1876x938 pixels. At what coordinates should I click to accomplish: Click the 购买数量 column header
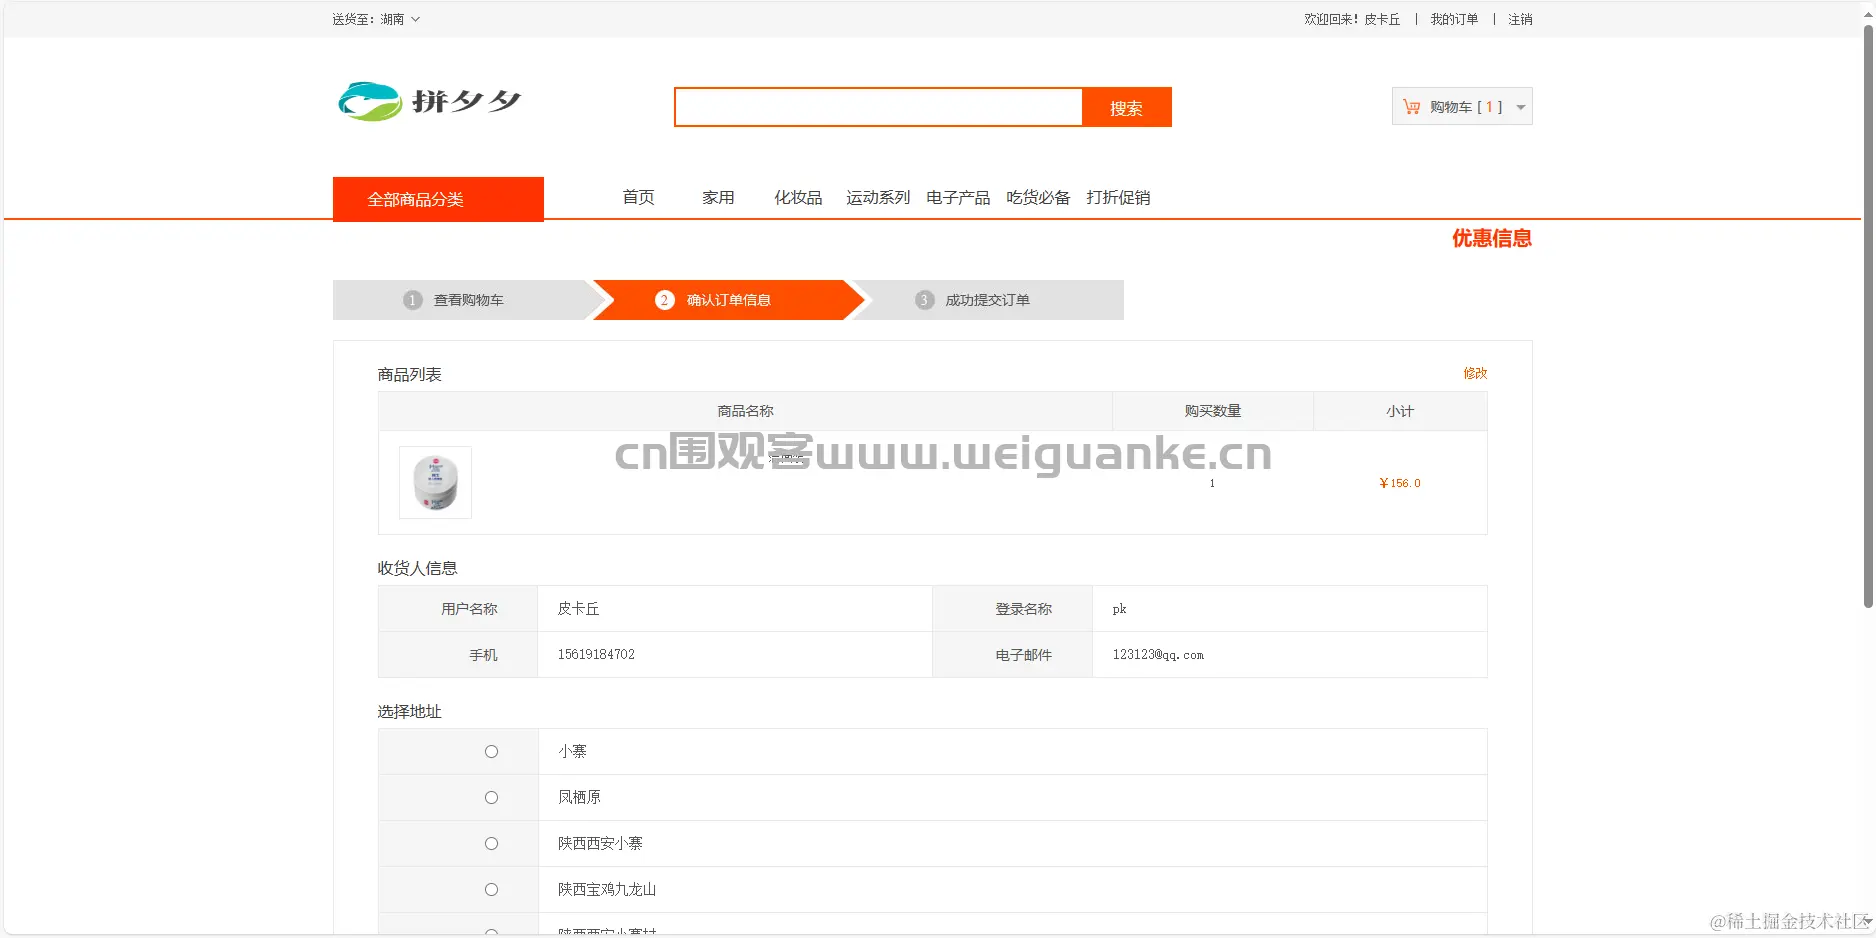[x=1213, y=411]
